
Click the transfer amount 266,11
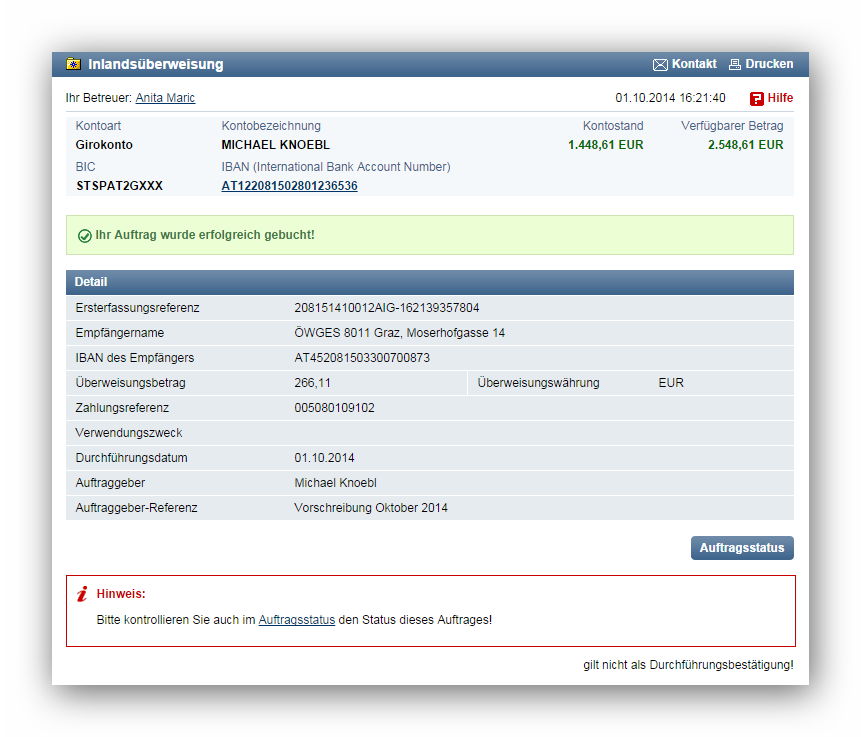click(x=312, y=383)
